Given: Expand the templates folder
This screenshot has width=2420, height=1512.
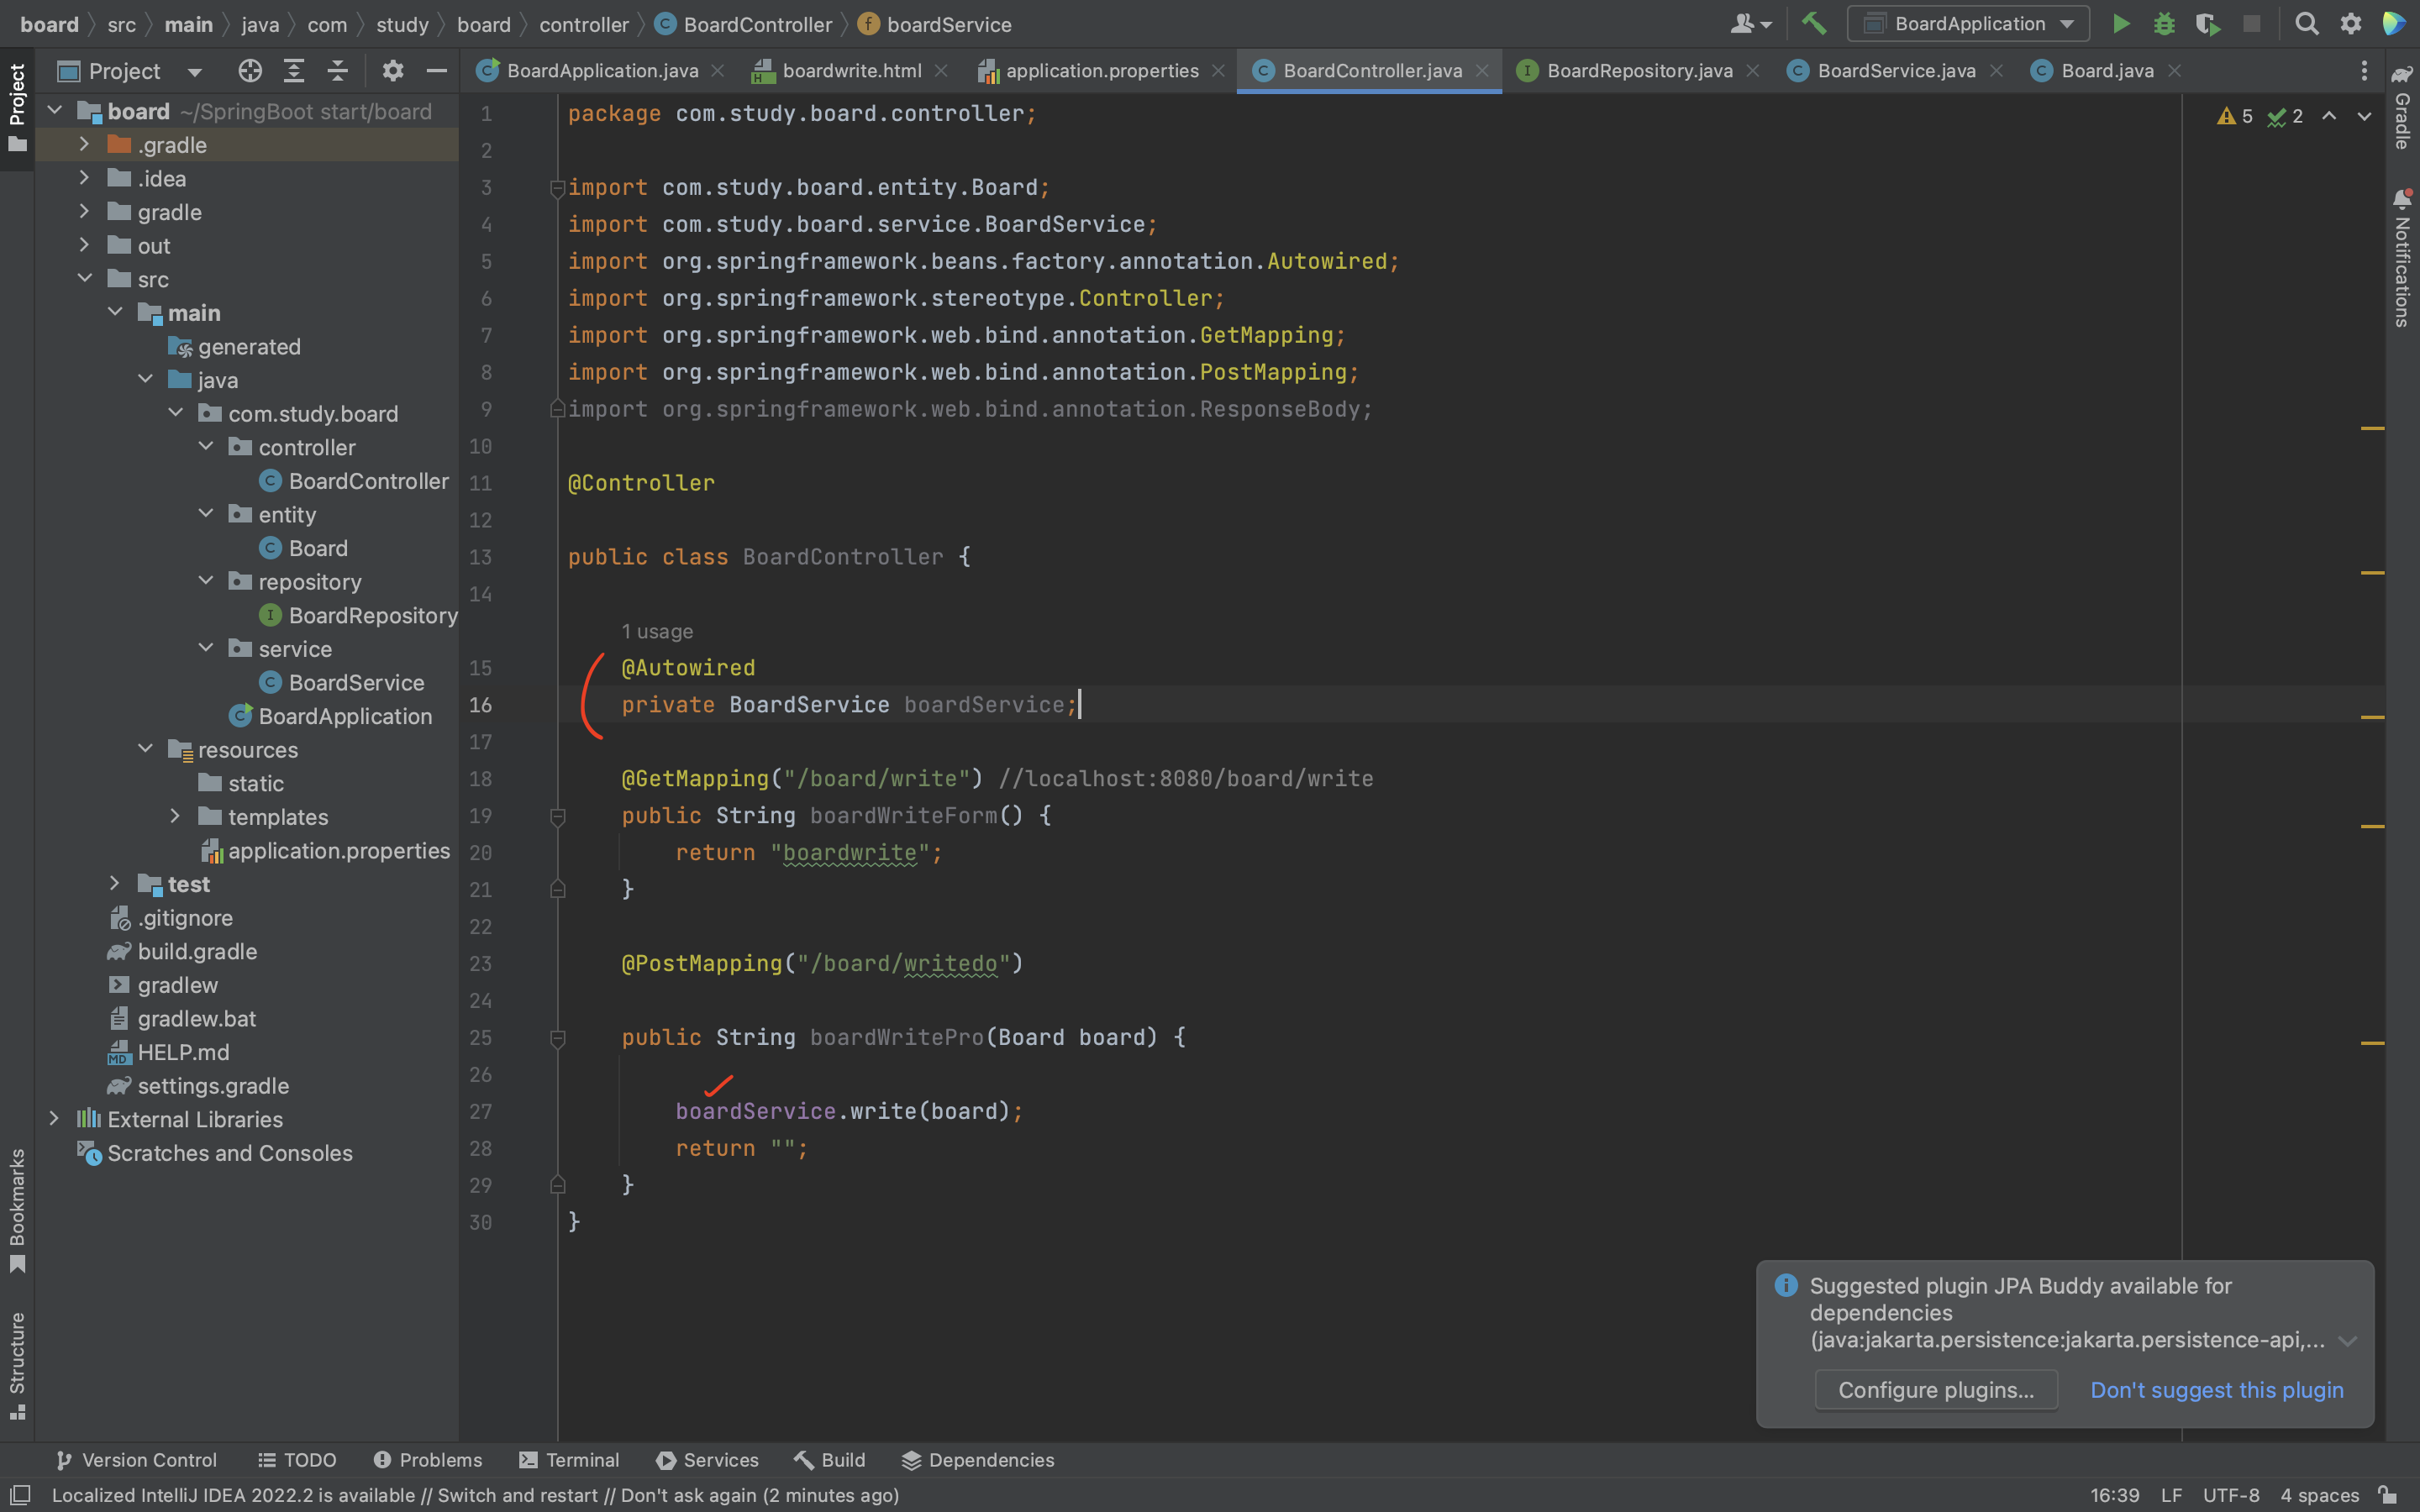Looking at the screenshot, I should tap(175, 816).
